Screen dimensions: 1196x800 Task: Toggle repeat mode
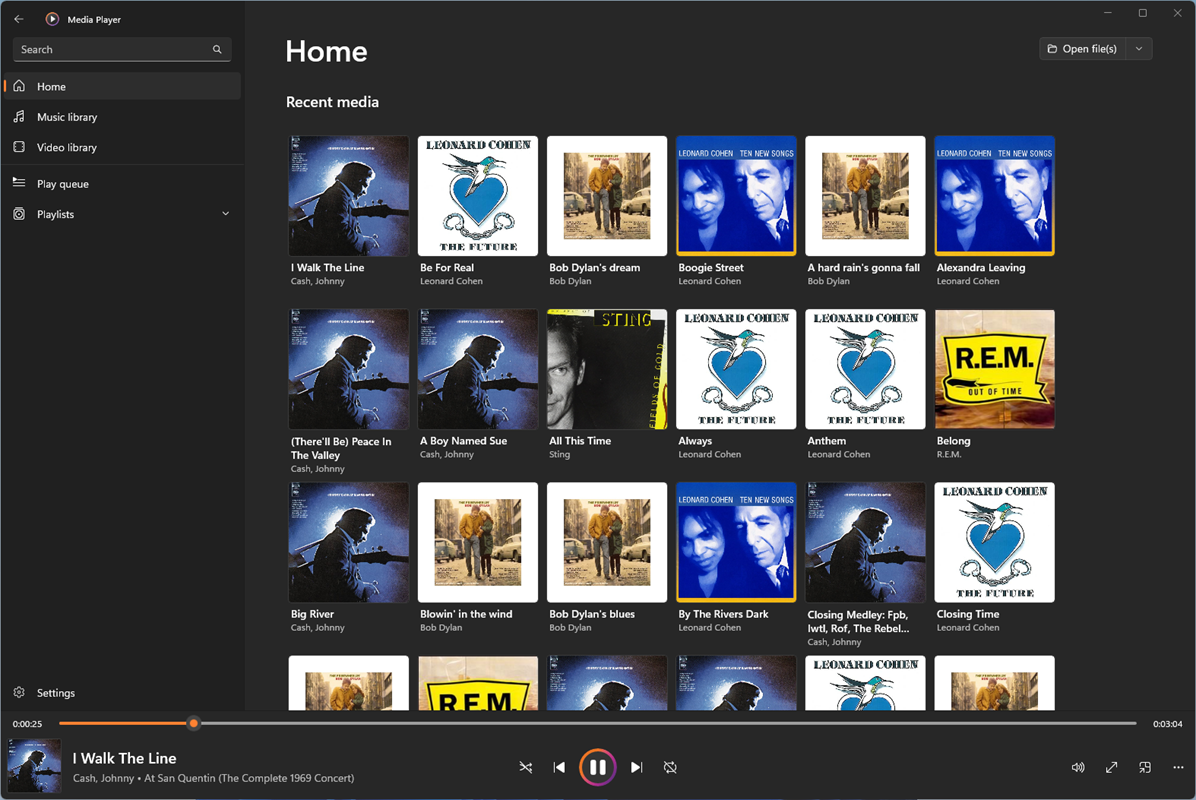click(x=670, y=767)
